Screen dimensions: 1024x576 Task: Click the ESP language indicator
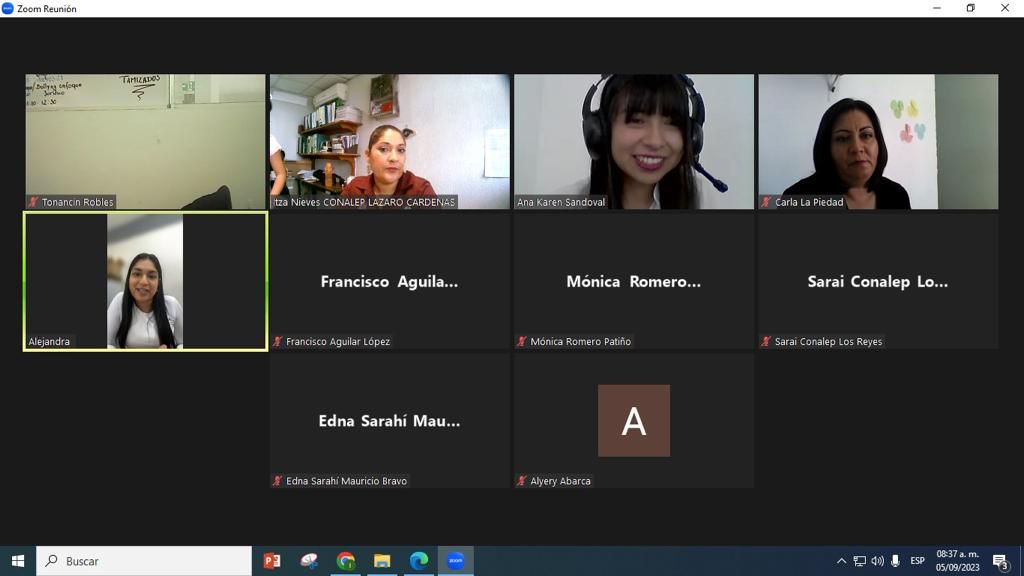(x=917, y=561)
